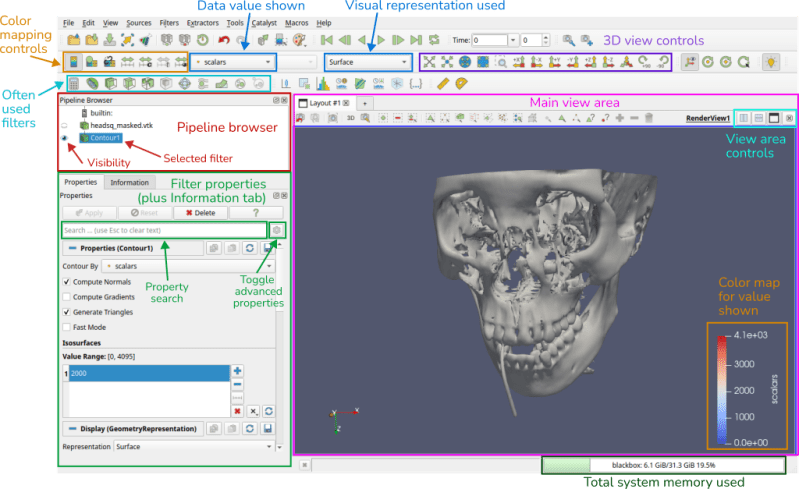Open the Filters menu
The image size is (799, 489).
pyautogui.click(x=169, y=23)
